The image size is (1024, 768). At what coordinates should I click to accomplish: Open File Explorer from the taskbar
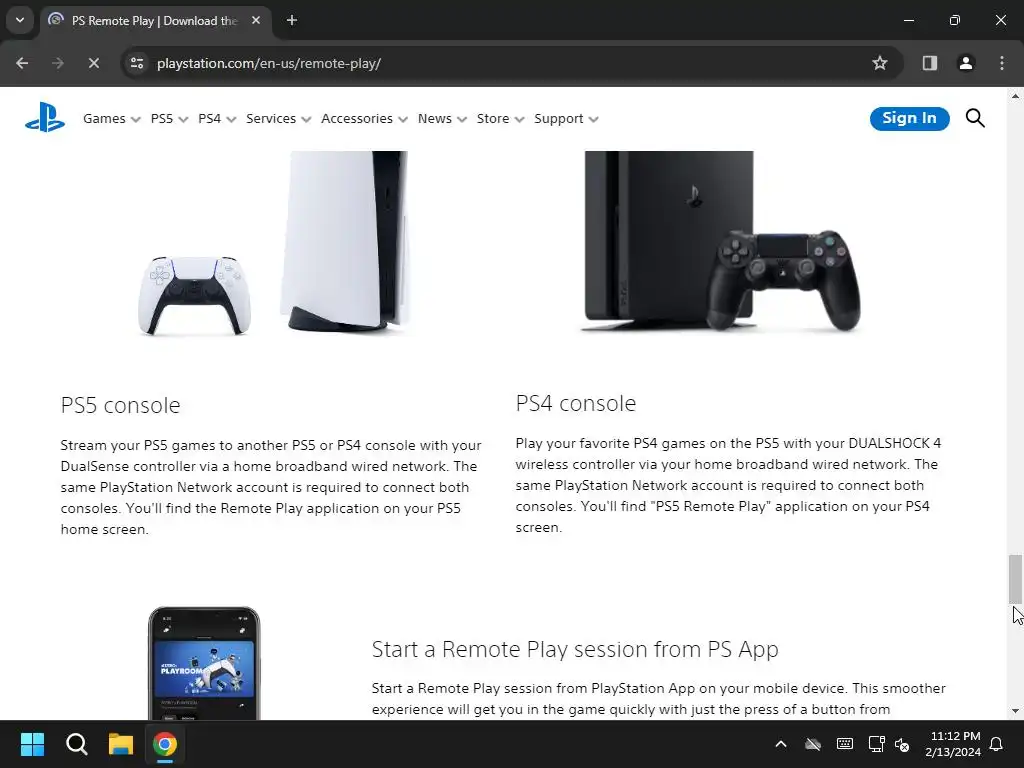(121, 744)
